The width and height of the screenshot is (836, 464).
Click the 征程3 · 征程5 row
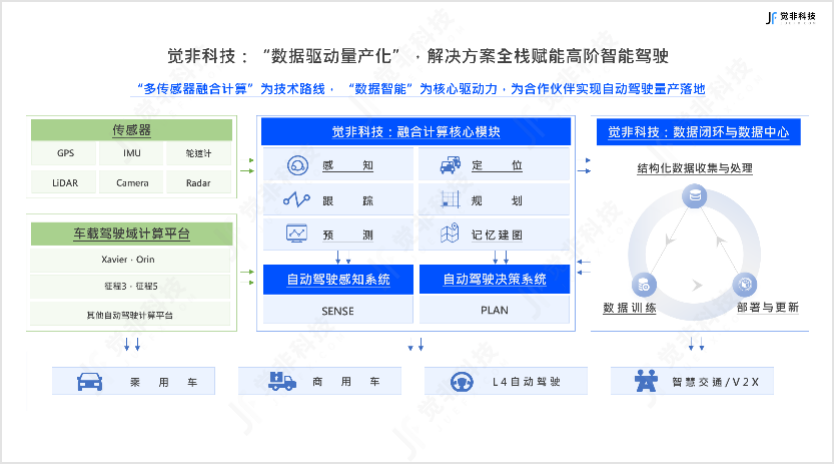tap(130, 286)
